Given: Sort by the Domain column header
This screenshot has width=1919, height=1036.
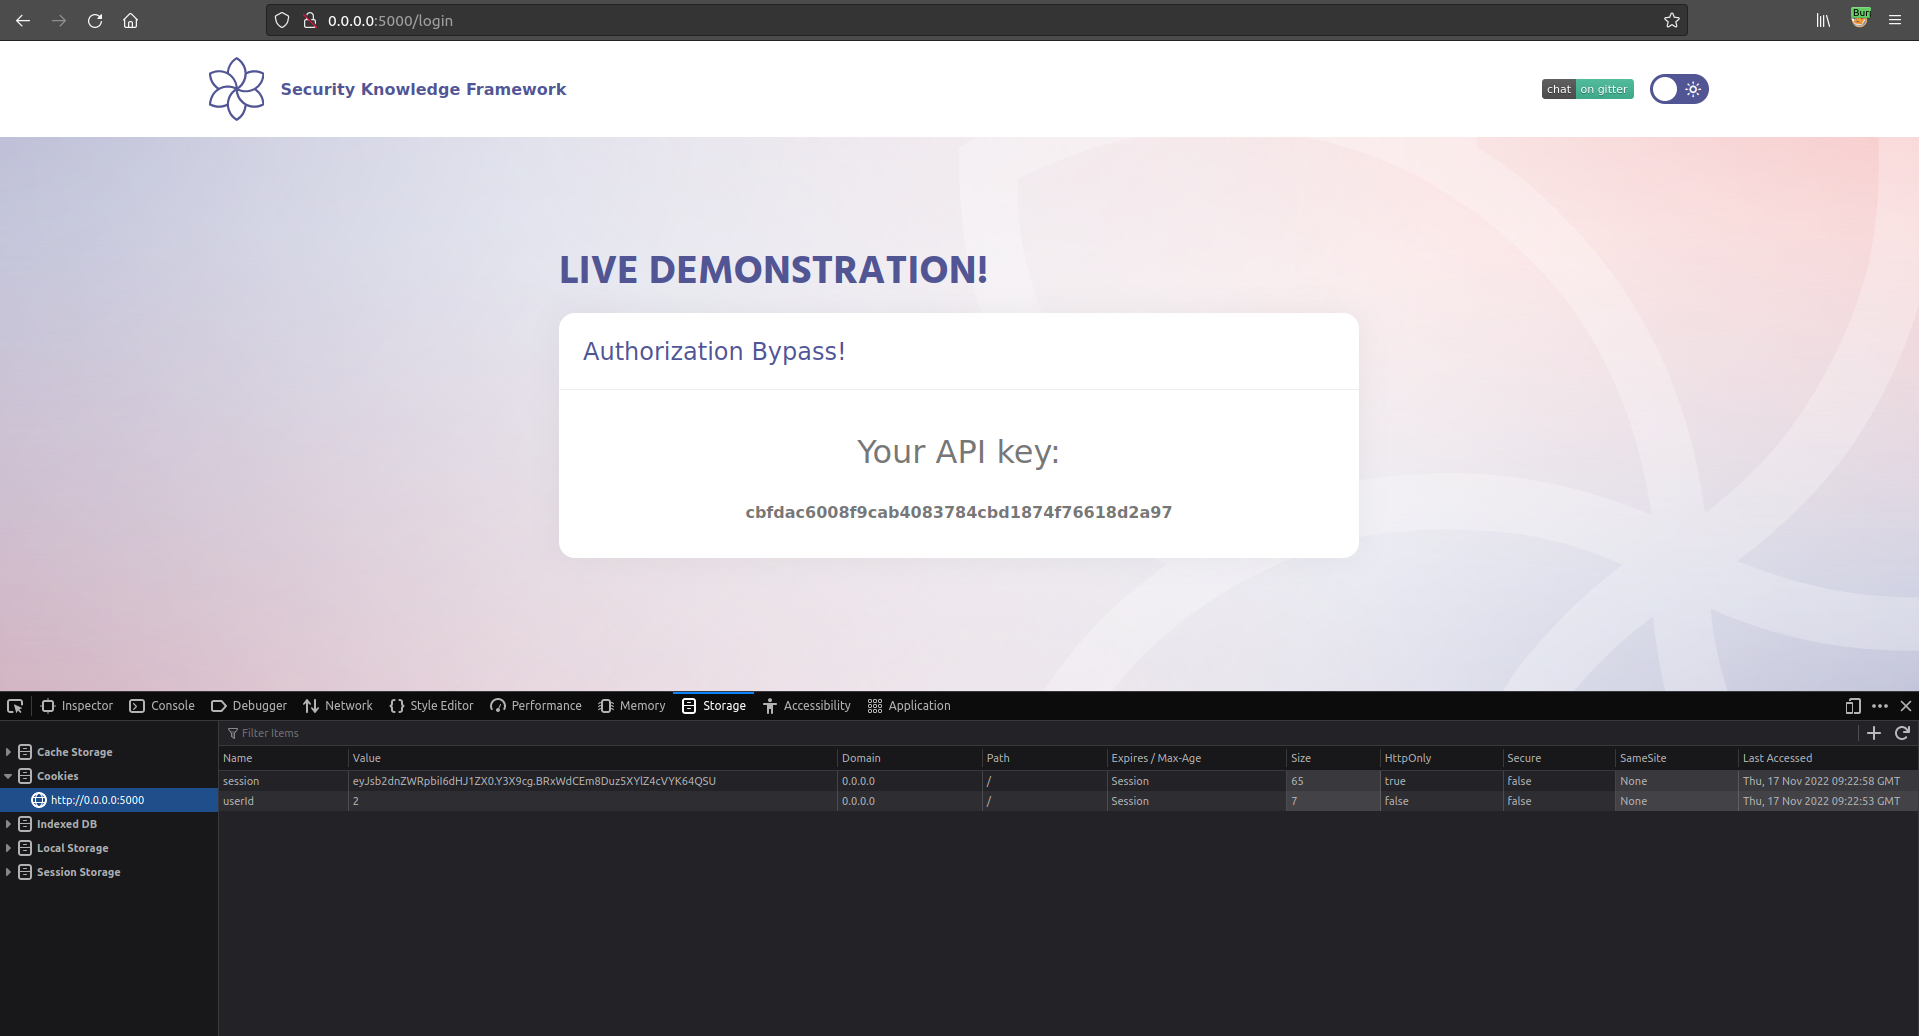Looking at the screenshot, I should 909,758.
